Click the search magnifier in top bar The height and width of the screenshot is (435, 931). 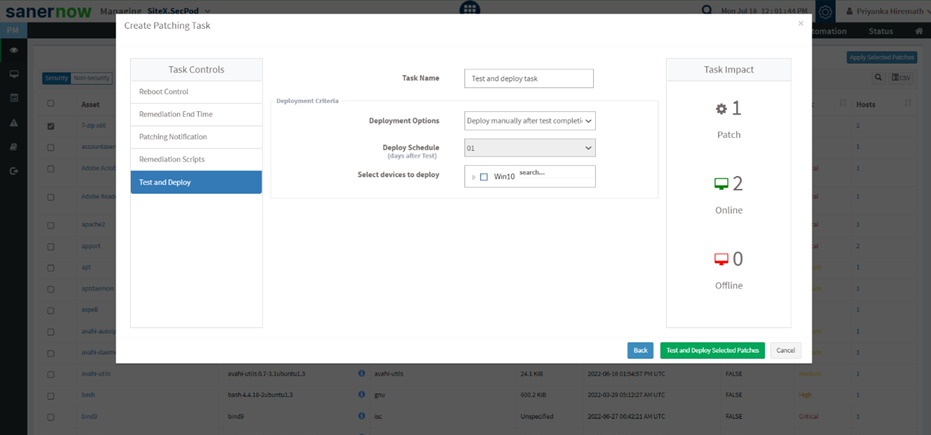pyautogui.click(x=707, y=11)
